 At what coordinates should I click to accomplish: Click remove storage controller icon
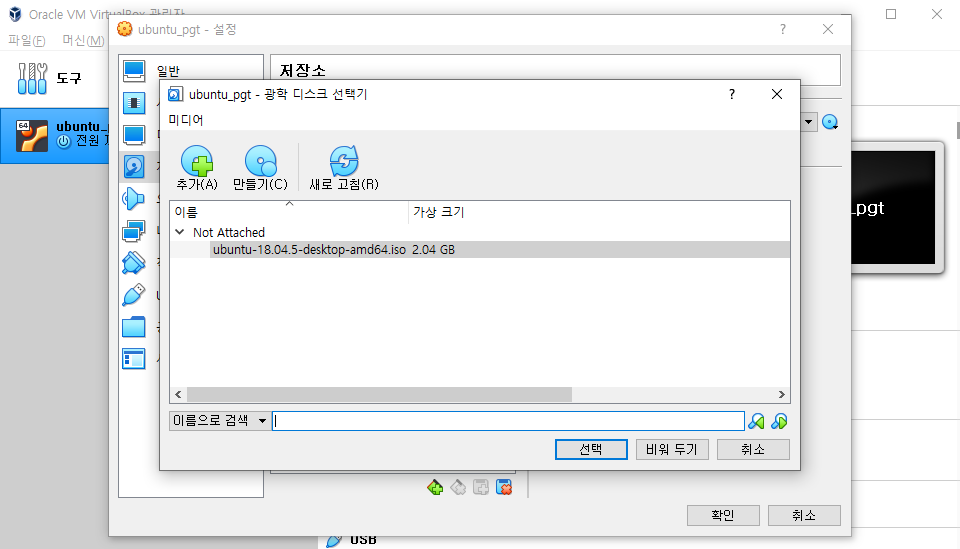458,487
